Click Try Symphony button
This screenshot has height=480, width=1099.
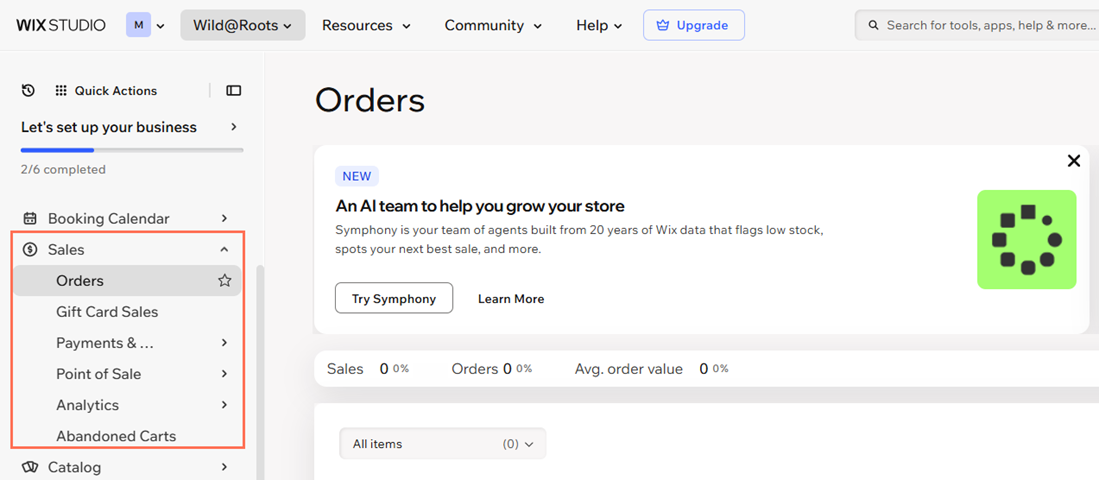click(x=394, y=299)
